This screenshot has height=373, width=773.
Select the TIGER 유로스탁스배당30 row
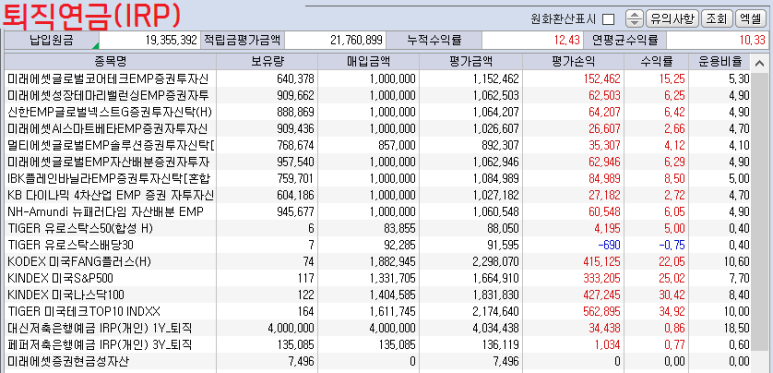tap(377, 245)
